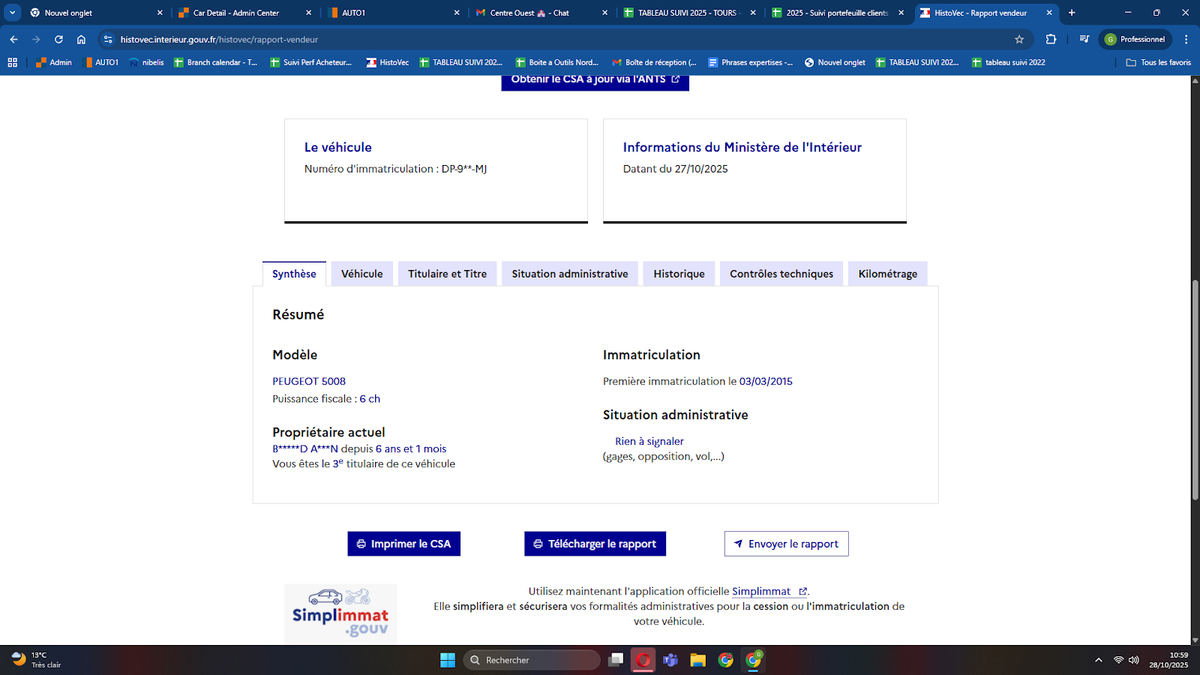Switch to the 2025 - Suivi portefeuille clients tab
This screenshot has width=1200, height=675.
coord(836,13)
